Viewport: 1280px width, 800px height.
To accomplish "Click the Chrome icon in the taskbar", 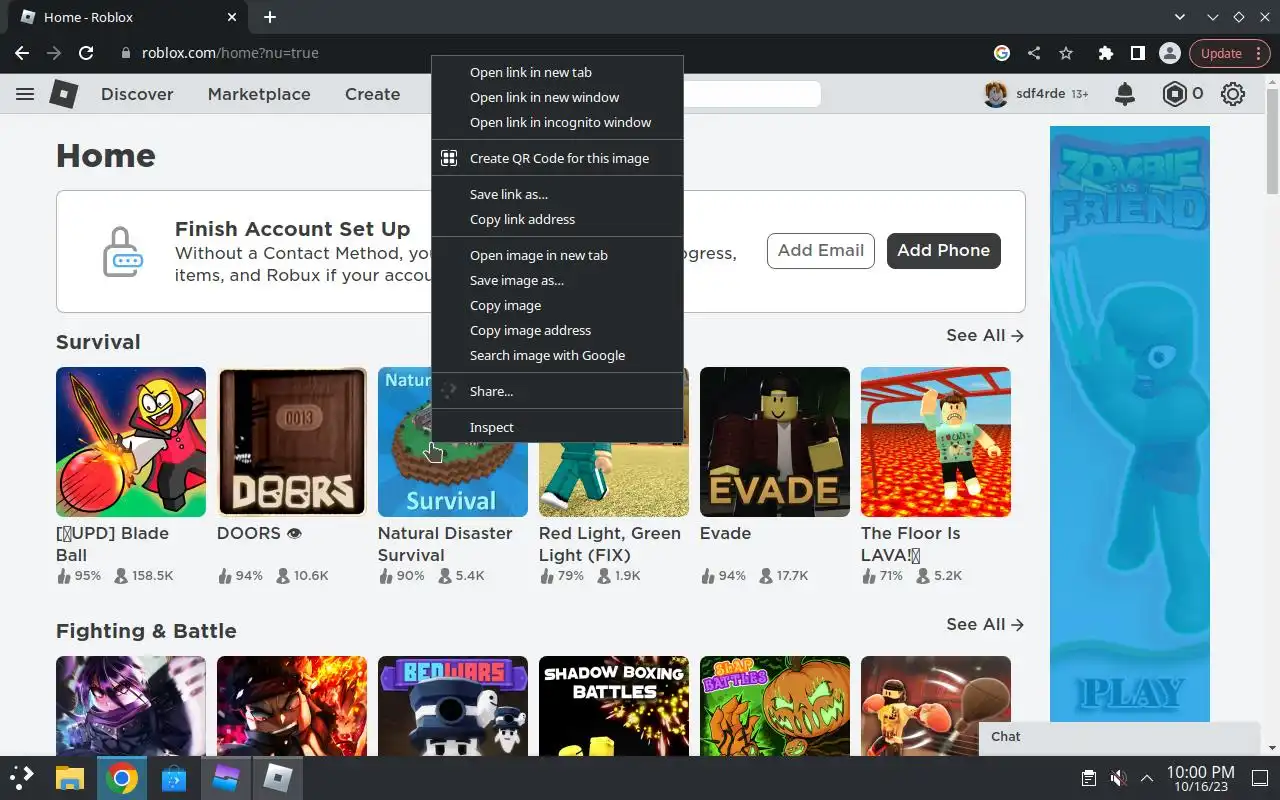I will pos(122,777).
